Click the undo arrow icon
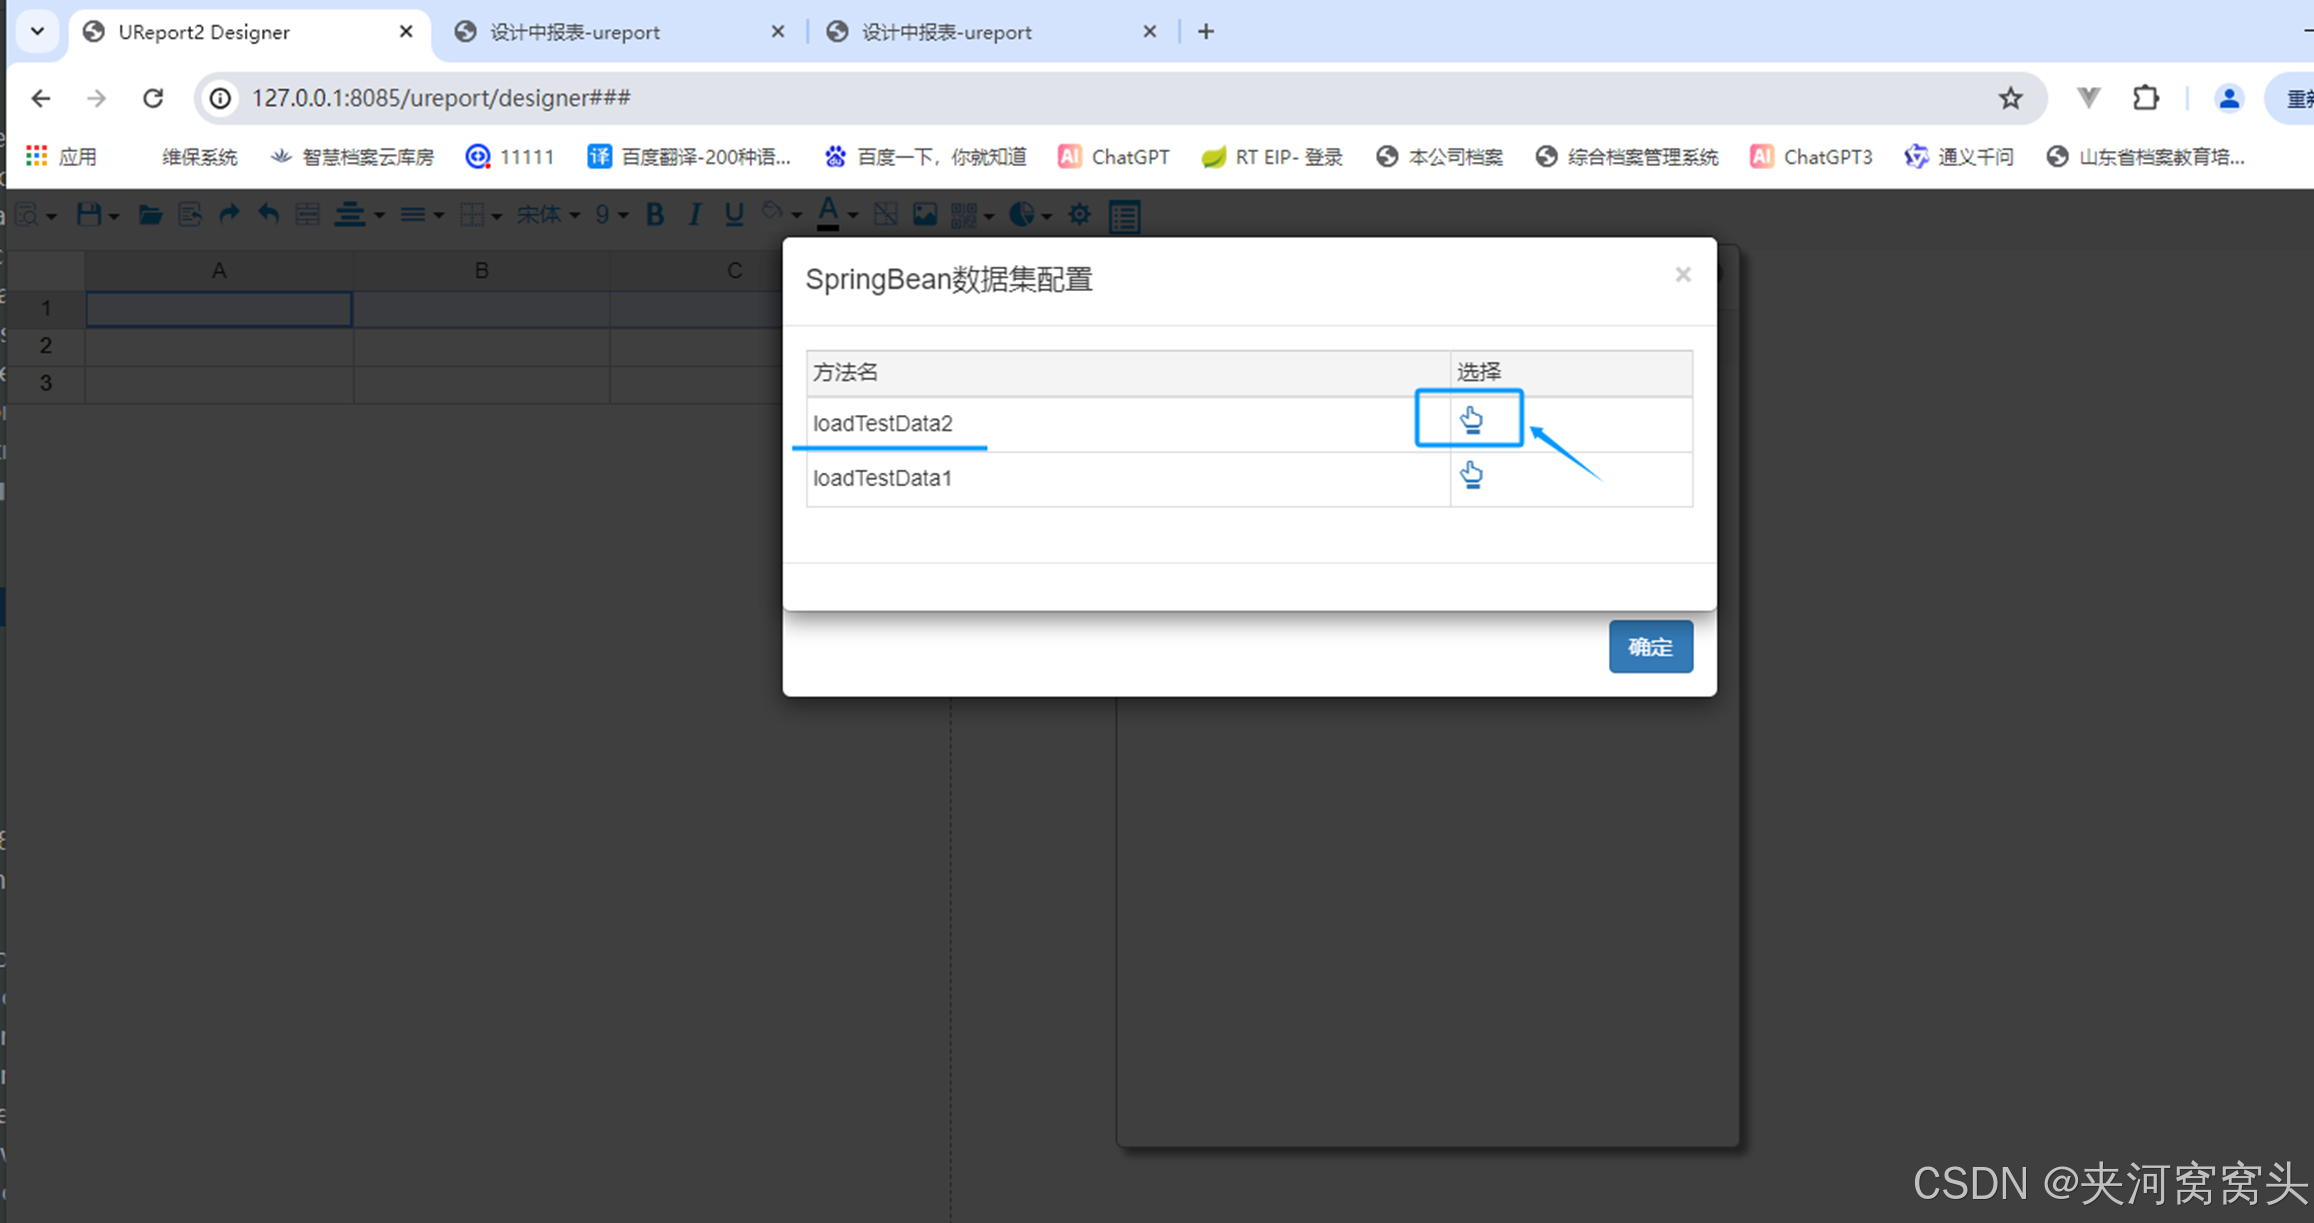The height and width of the screenshot is (1223, 2314). coord(268,214)
